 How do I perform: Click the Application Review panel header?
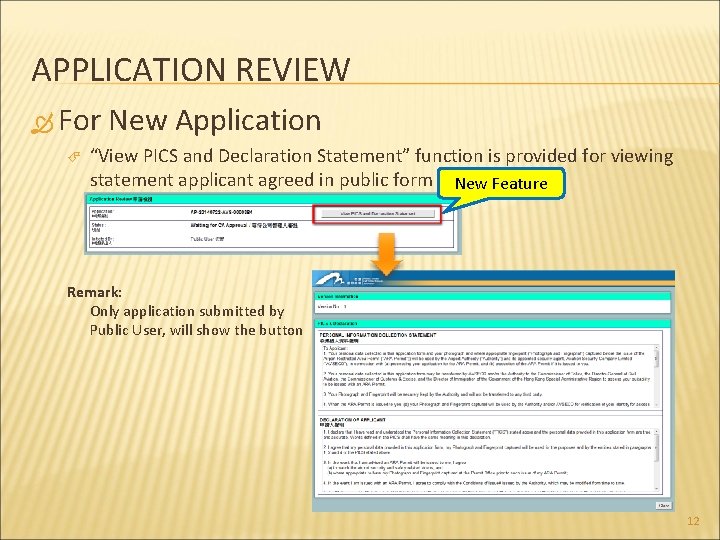click(273, 199)
